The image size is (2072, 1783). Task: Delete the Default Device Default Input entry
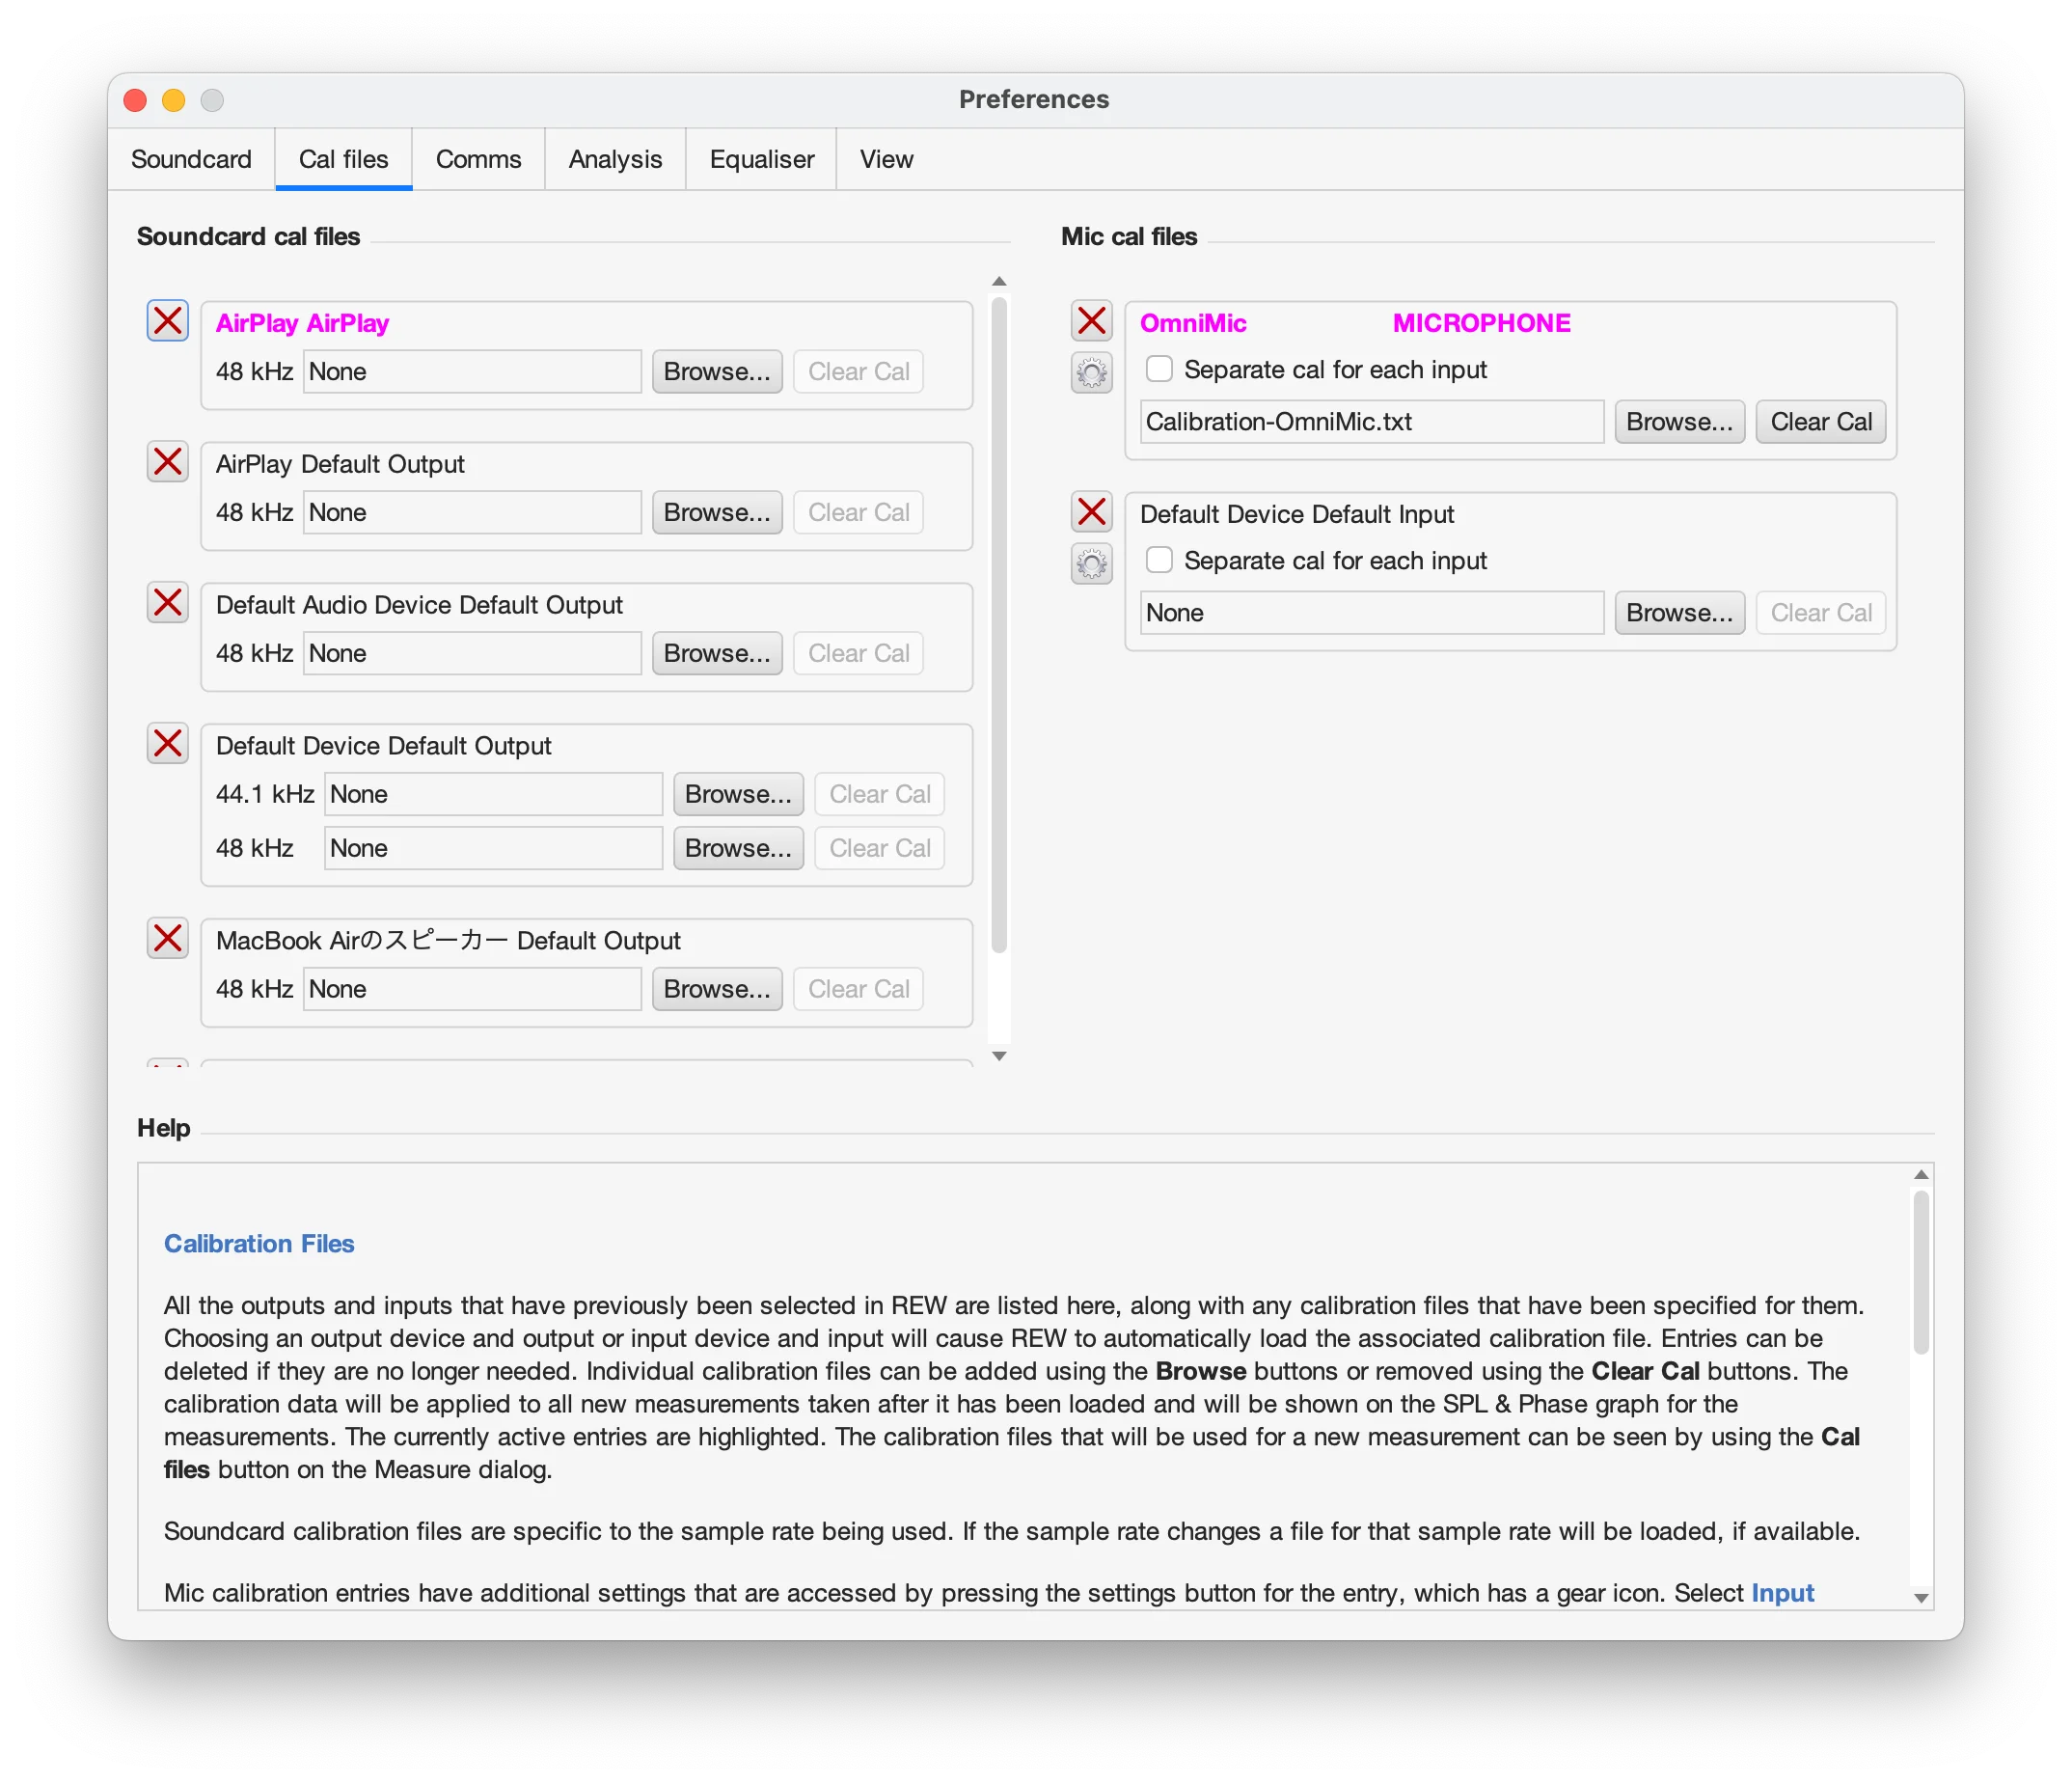pyautogui.click(x=1091, y=512)
